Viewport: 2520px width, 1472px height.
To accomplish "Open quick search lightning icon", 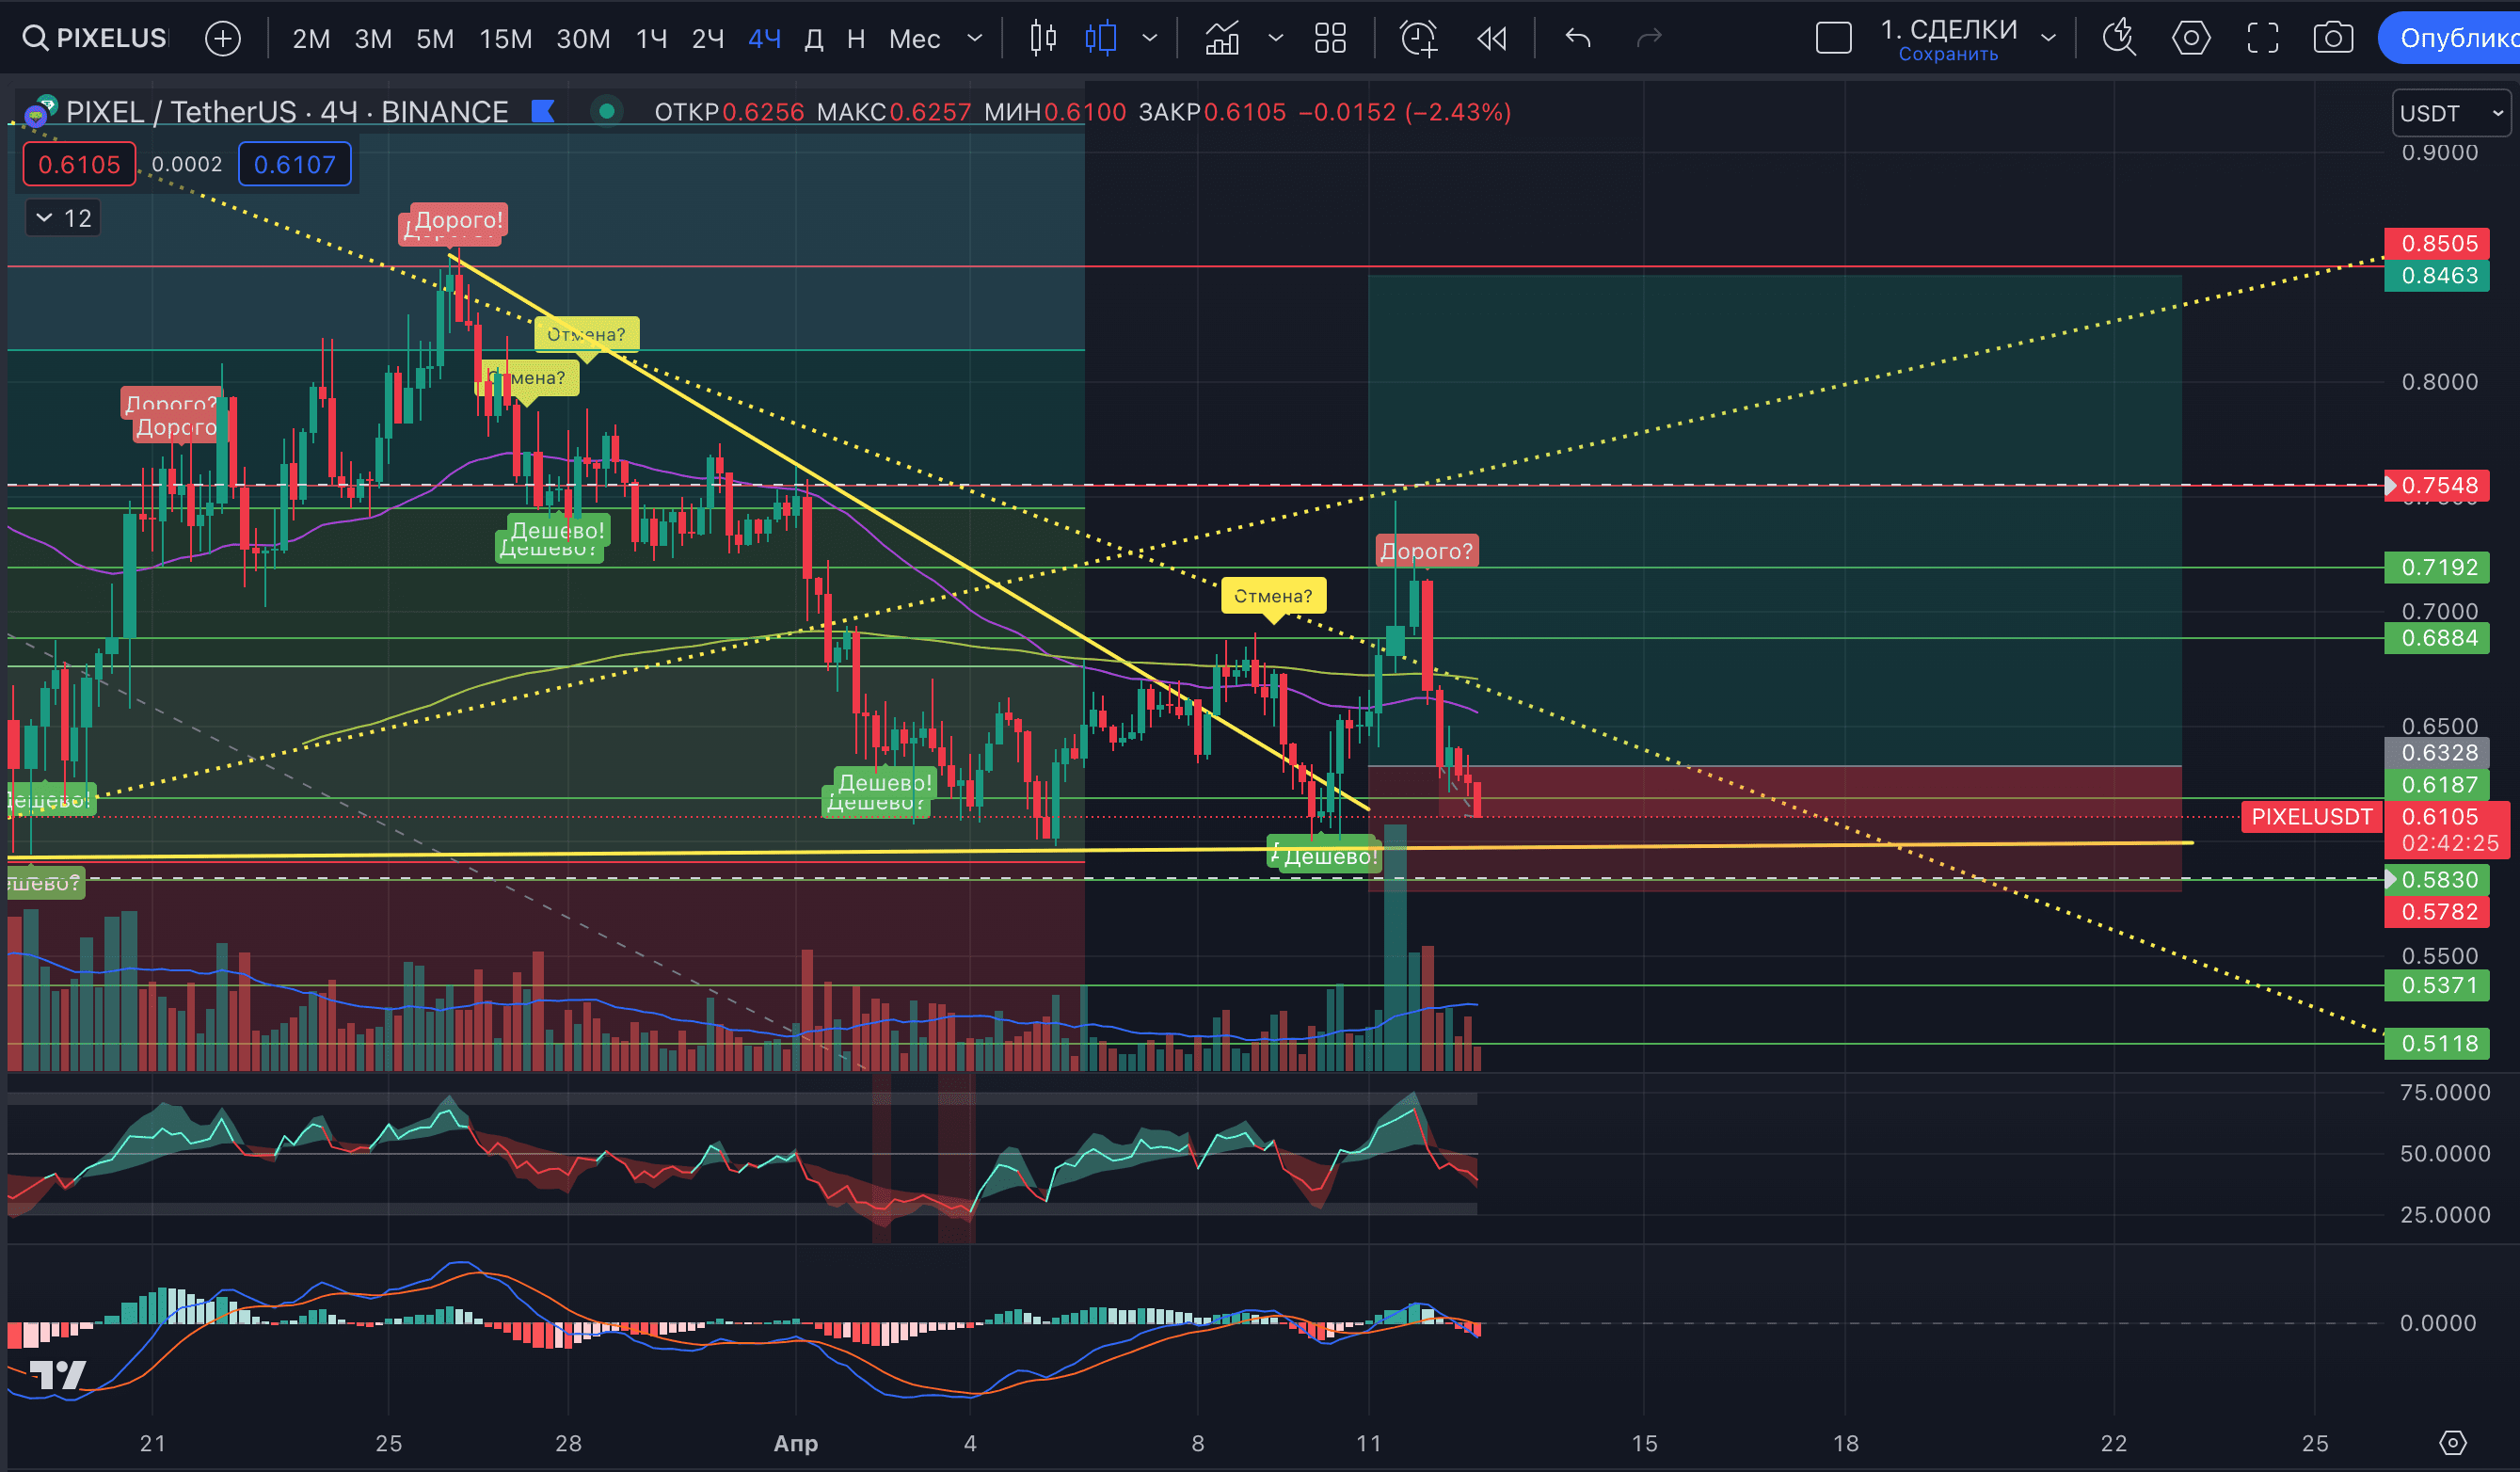I will point(2118,39).
